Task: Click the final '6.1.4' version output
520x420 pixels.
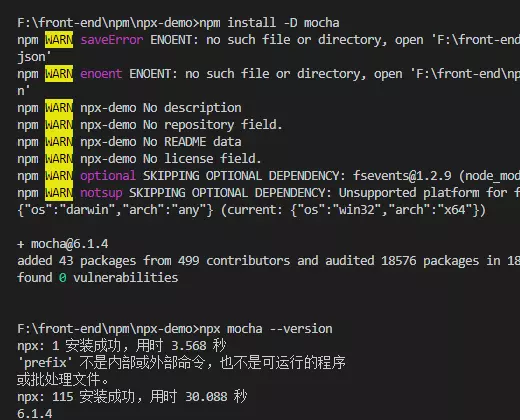Action: click(x=35, y=414)
